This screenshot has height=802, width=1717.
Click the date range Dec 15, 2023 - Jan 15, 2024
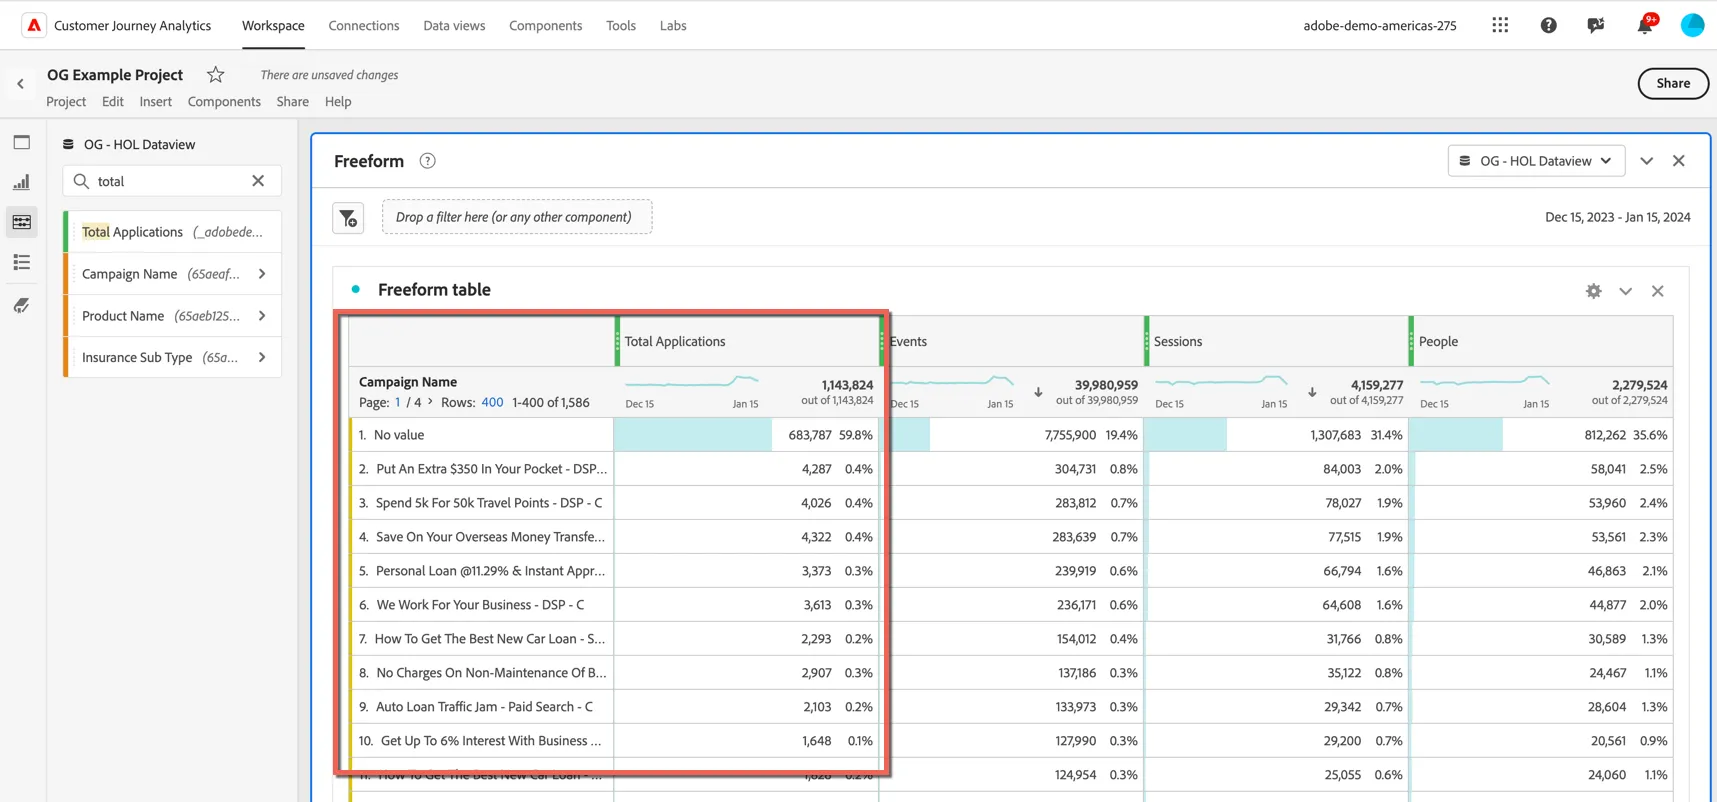coord(1618,217)
